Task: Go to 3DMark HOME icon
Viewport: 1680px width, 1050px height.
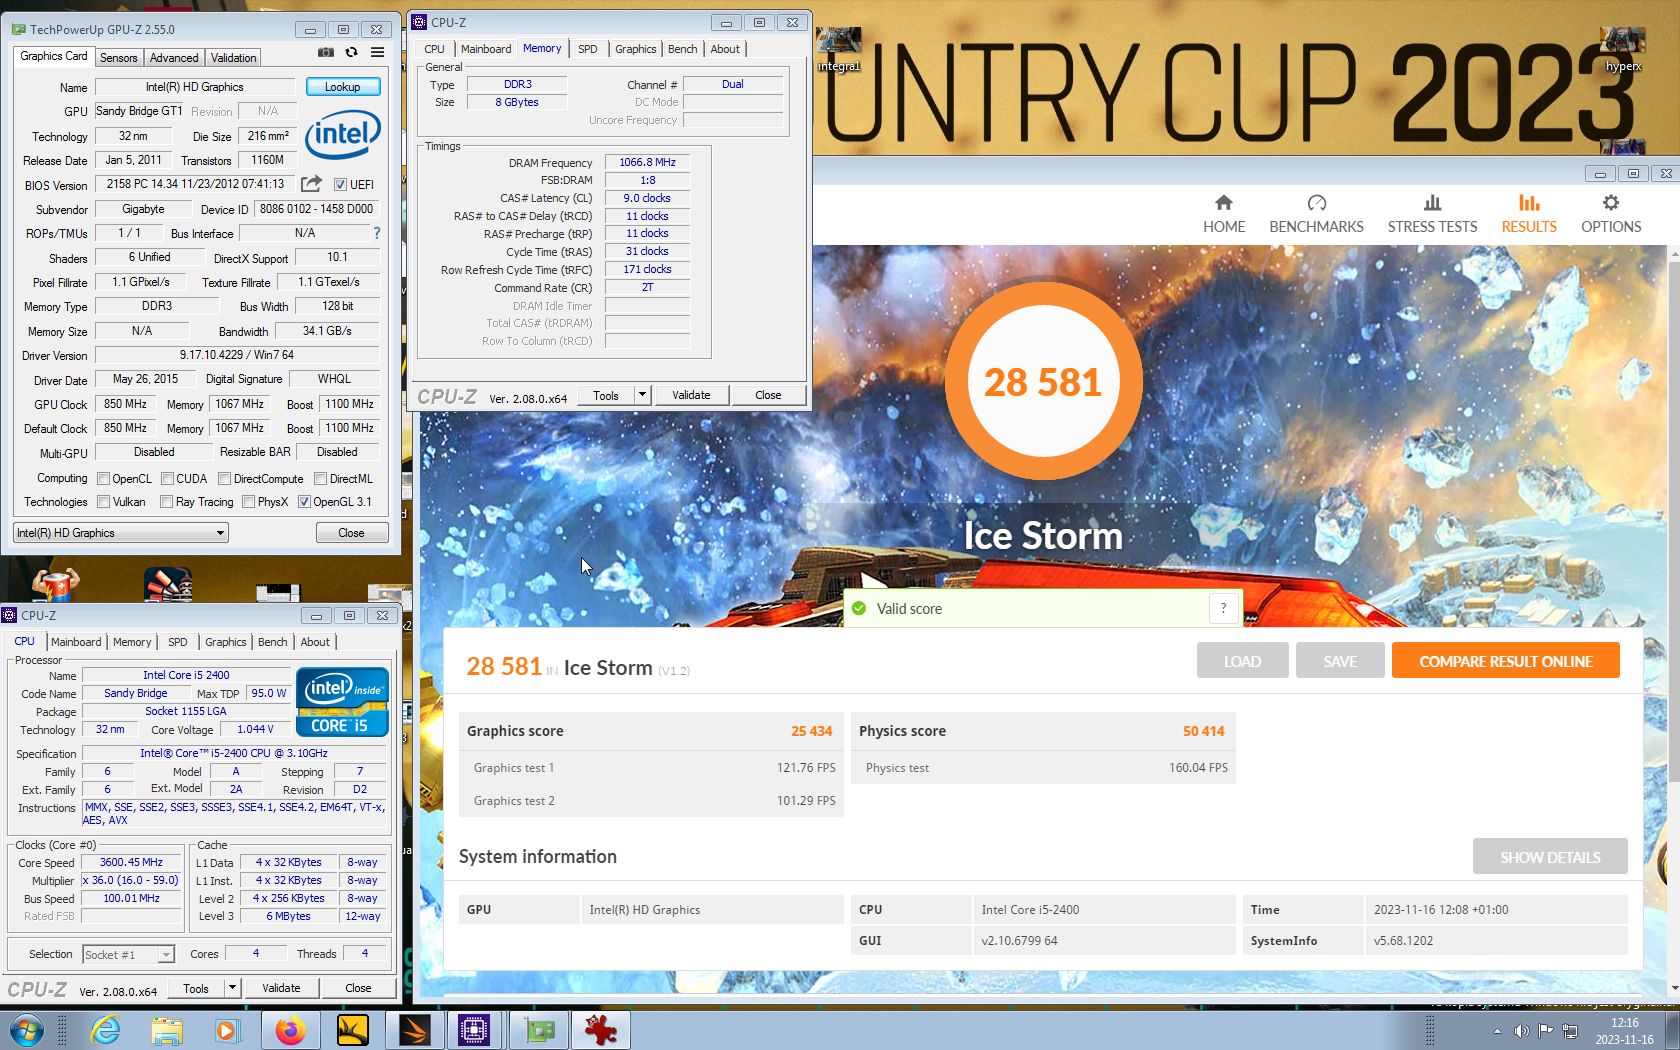Action: tap(1224, 203)
